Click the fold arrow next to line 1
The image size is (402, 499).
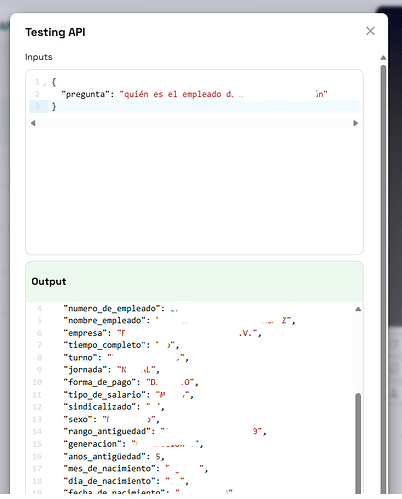(x=44, y=84)
